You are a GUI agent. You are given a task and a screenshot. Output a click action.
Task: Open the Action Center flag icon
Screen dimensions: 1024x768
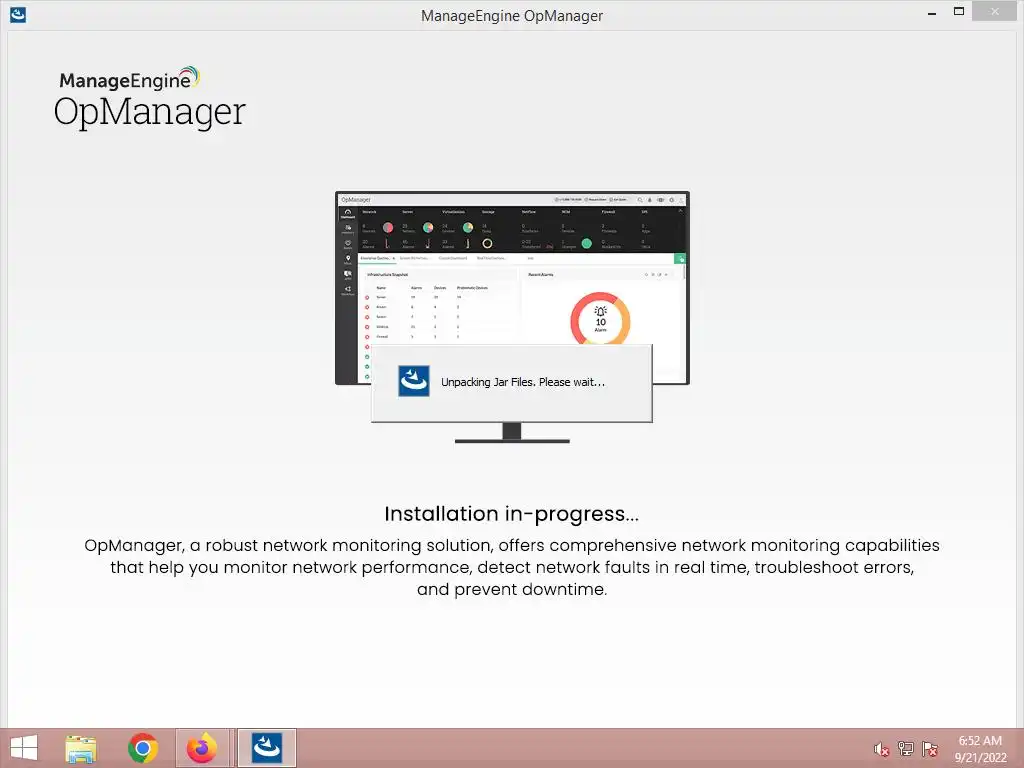point(930,749)
